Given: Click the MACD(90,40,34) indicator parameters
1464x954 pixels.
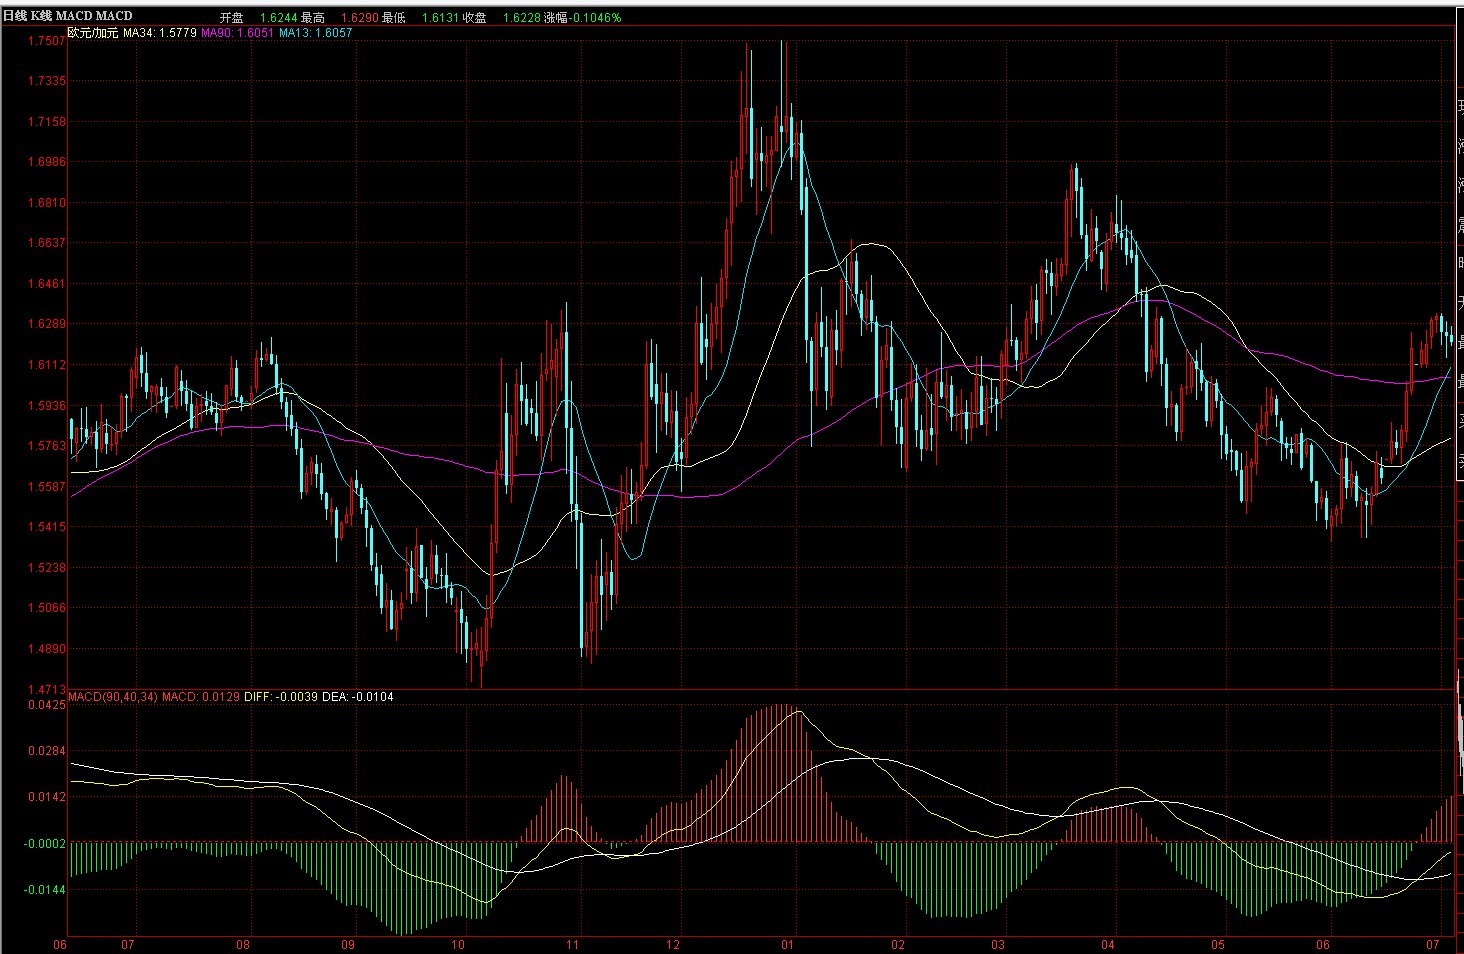Looking at the screenshot, I should [x=113, y=697].
